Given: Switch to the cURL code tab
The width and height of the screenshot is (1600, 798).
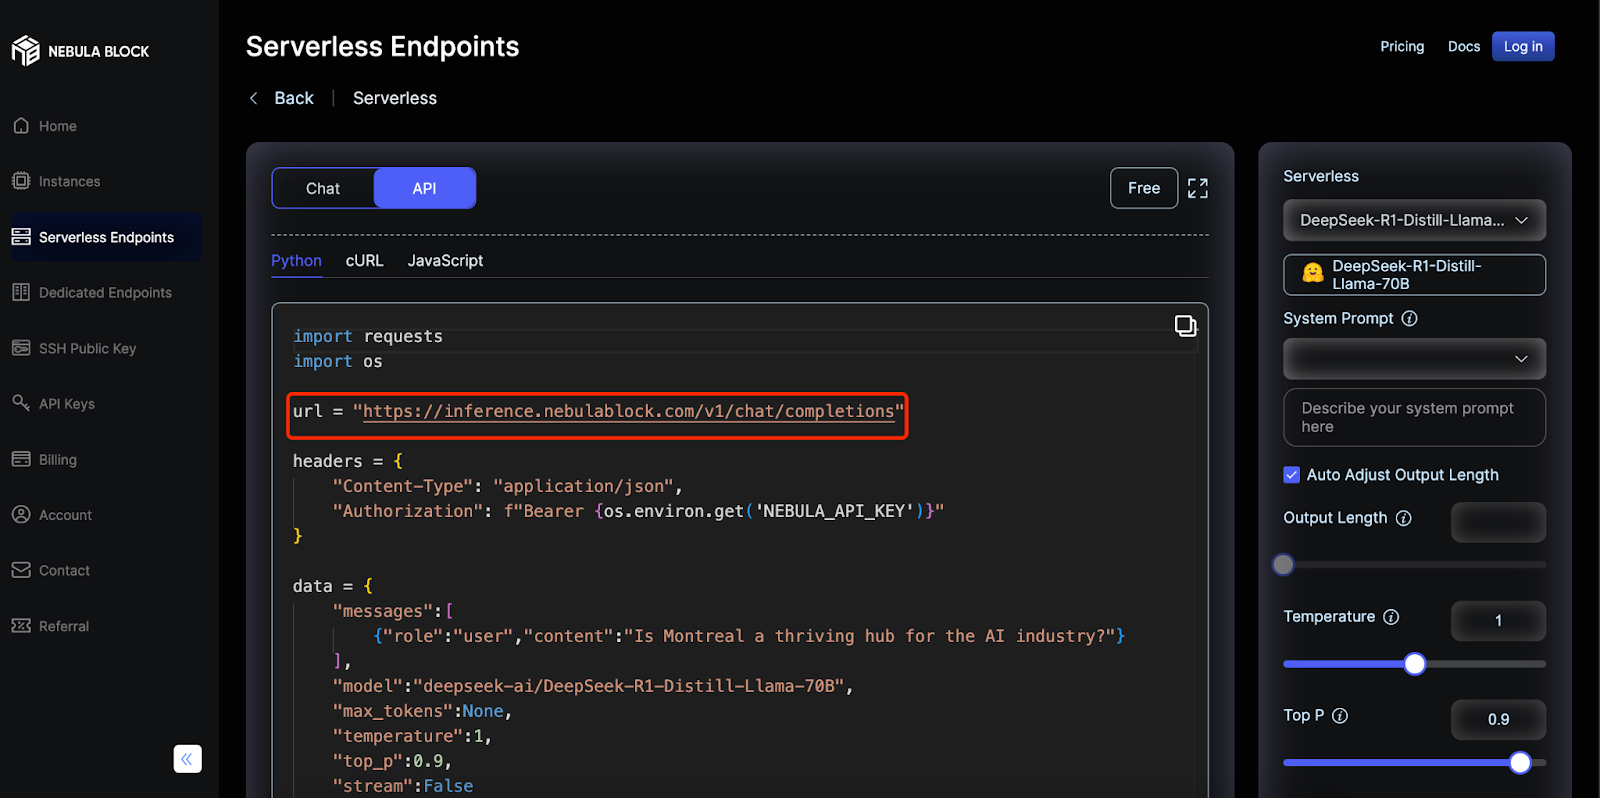Looking at the screenshot, I should [x=364, y=261].
